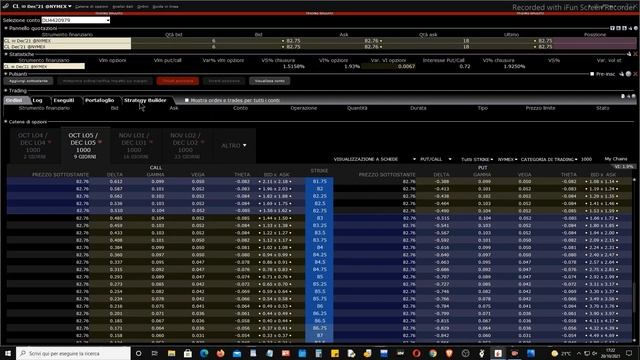Switch to the Eseguiti tab
The width and height of the screenshot is (640, 360).
tap(64, 100)
